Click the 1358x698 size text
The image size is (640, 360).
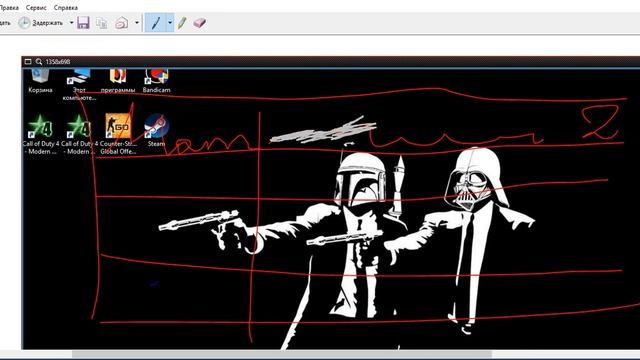[58, 62]
